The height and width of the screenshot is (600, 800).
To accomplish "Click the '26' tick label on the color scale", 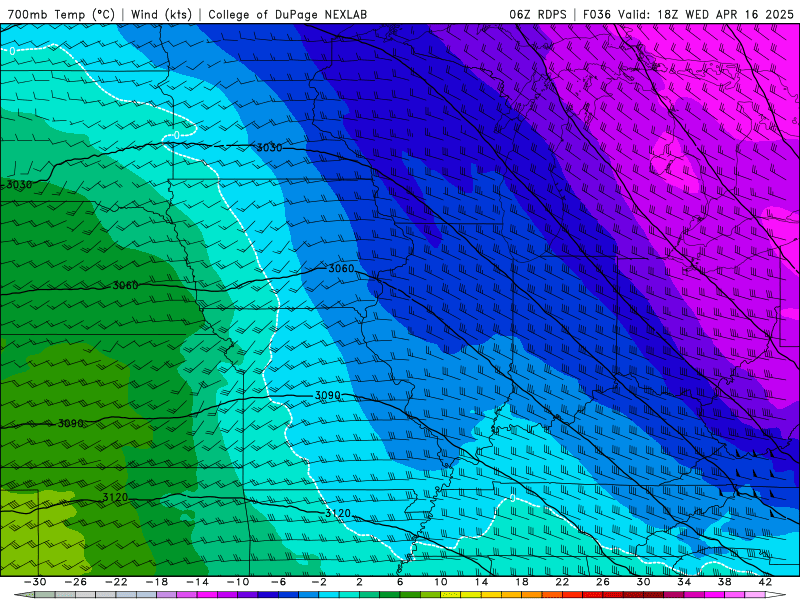I will (603, 582).
